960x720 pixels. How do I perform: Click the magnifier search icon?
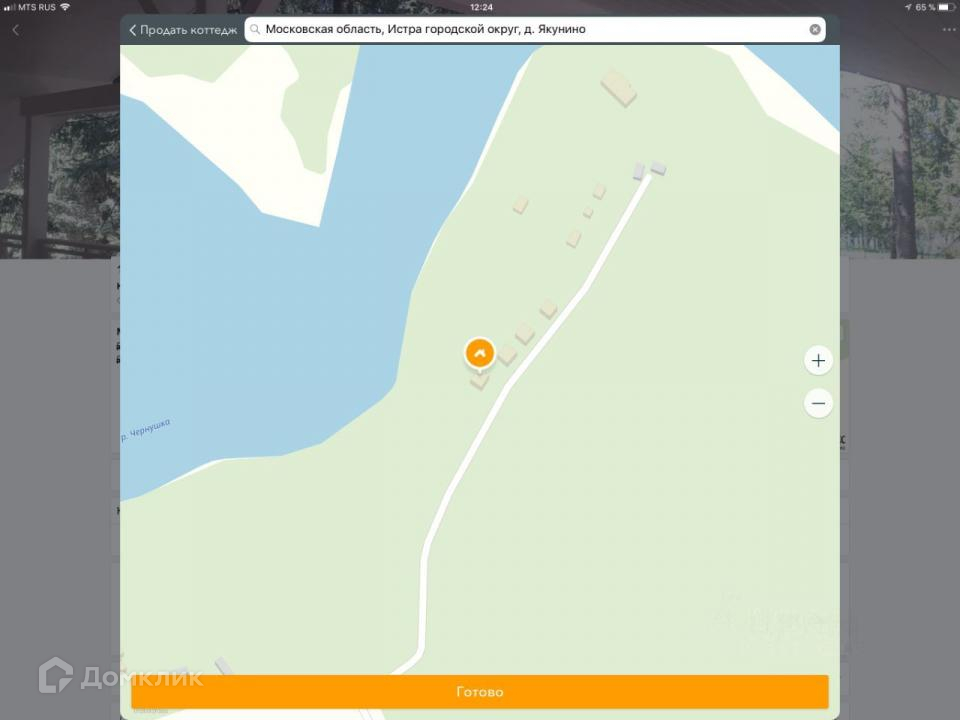(255, 29)
